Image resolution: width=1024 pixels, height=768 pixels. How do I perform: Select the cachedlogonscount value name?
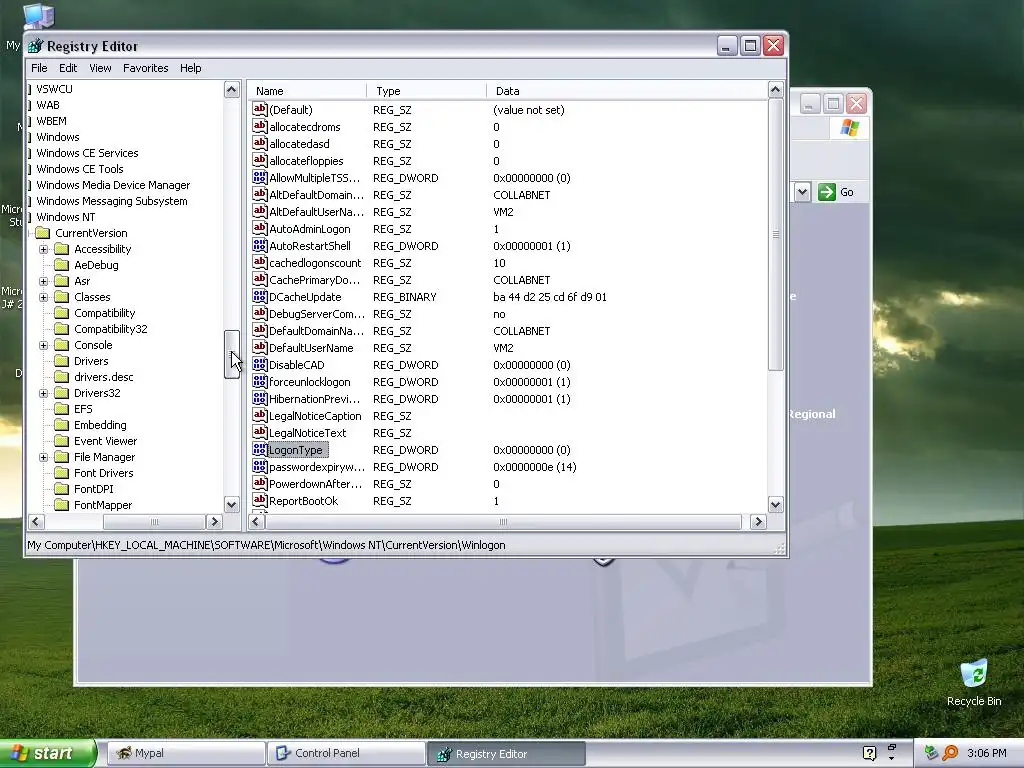[x=315, y=263]
